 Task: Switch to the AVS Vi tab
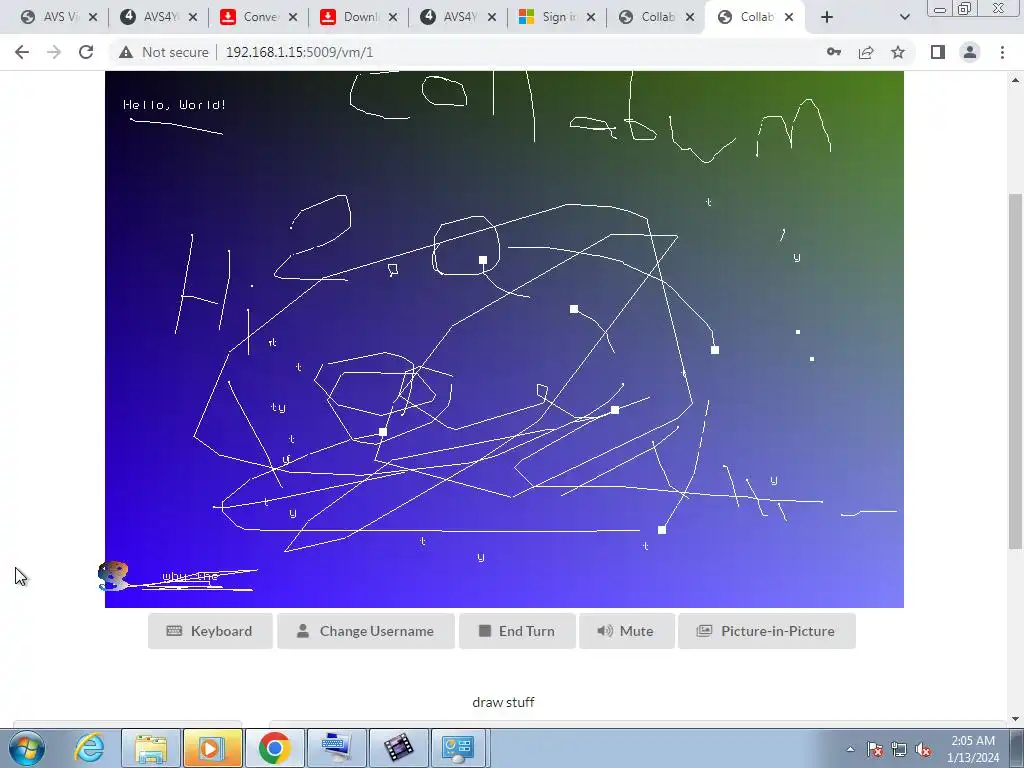(57, 18)
